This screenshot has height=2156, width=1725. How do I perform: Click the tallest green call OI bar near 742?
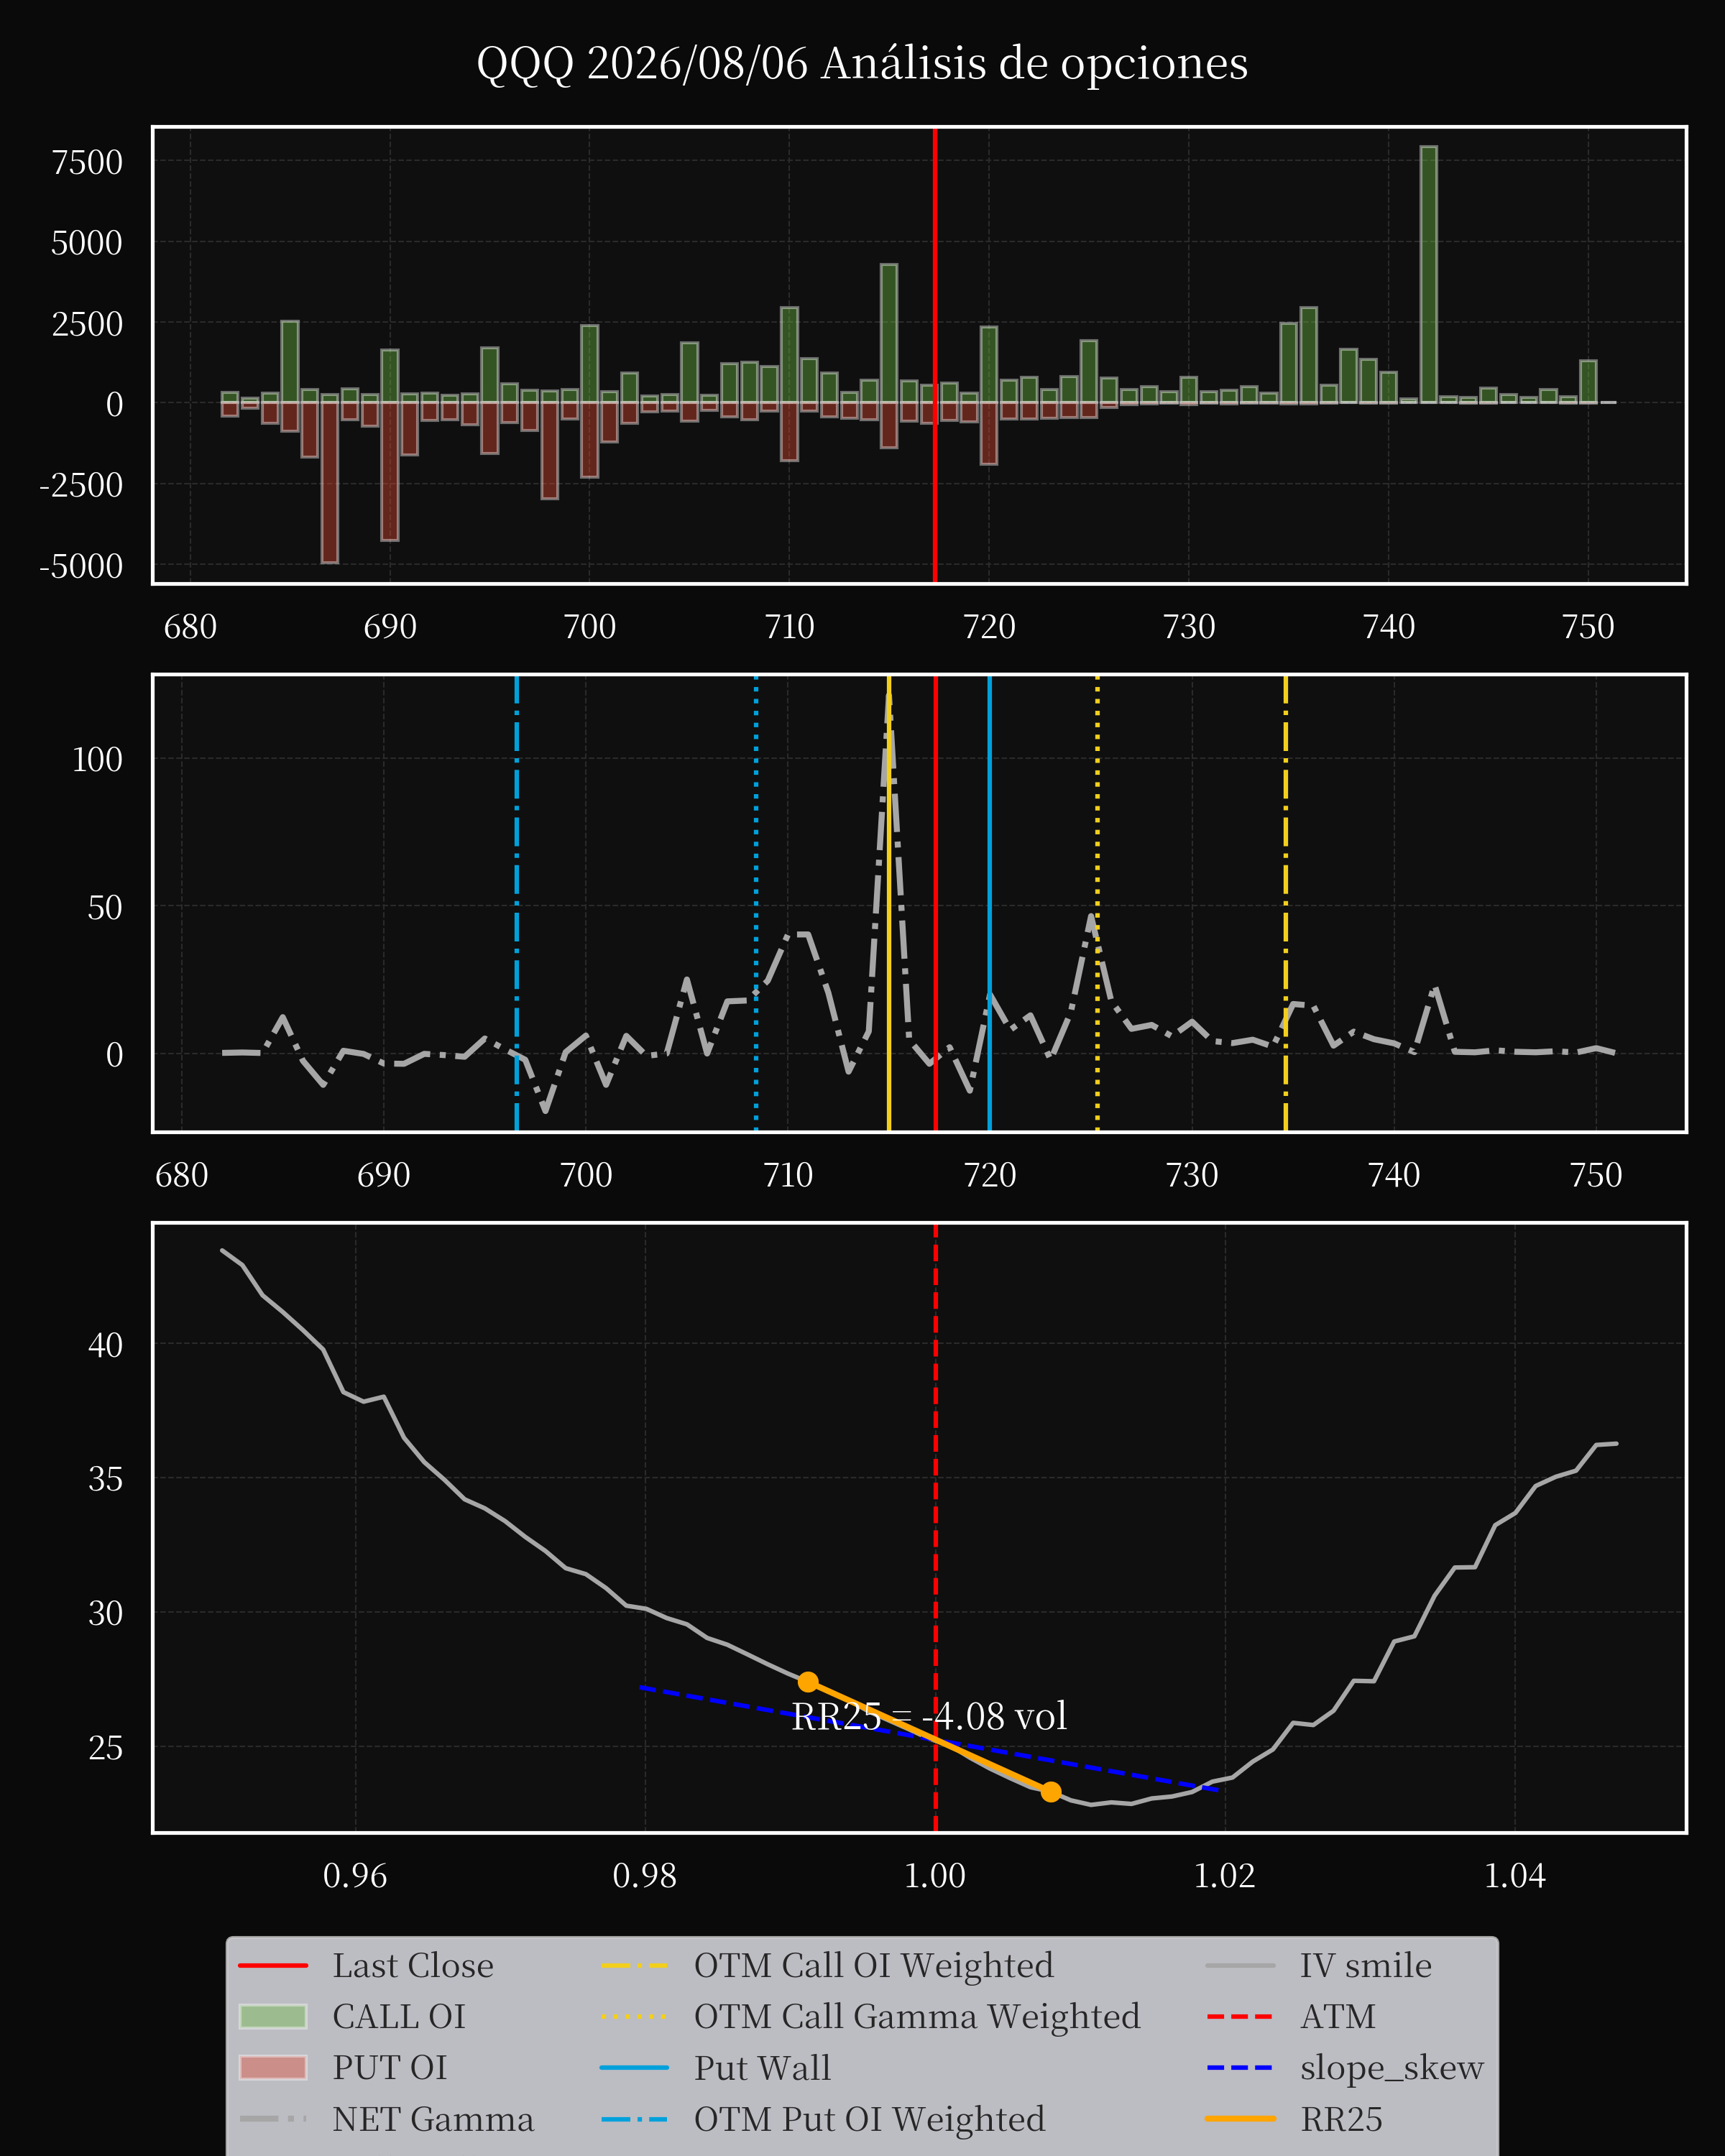coord(1428,275)
